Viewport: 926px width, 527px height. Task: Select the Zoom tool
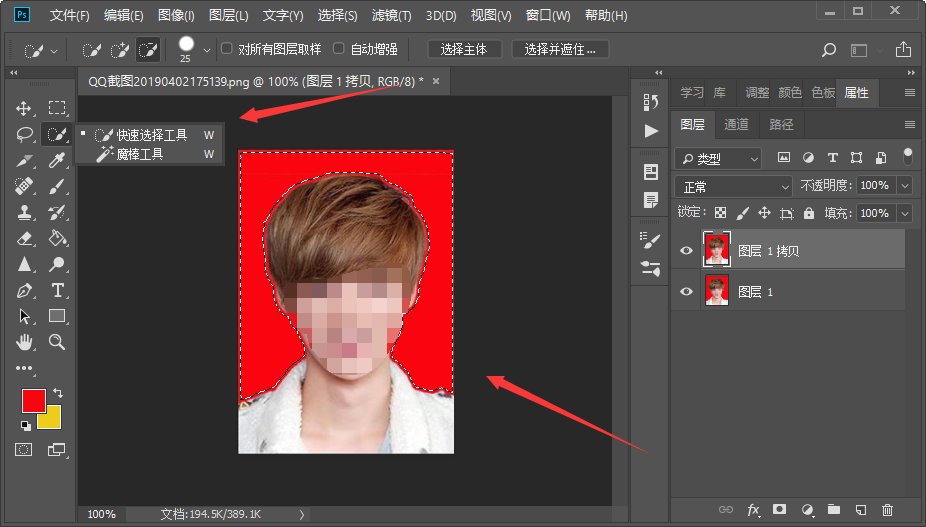pos(57,342)
